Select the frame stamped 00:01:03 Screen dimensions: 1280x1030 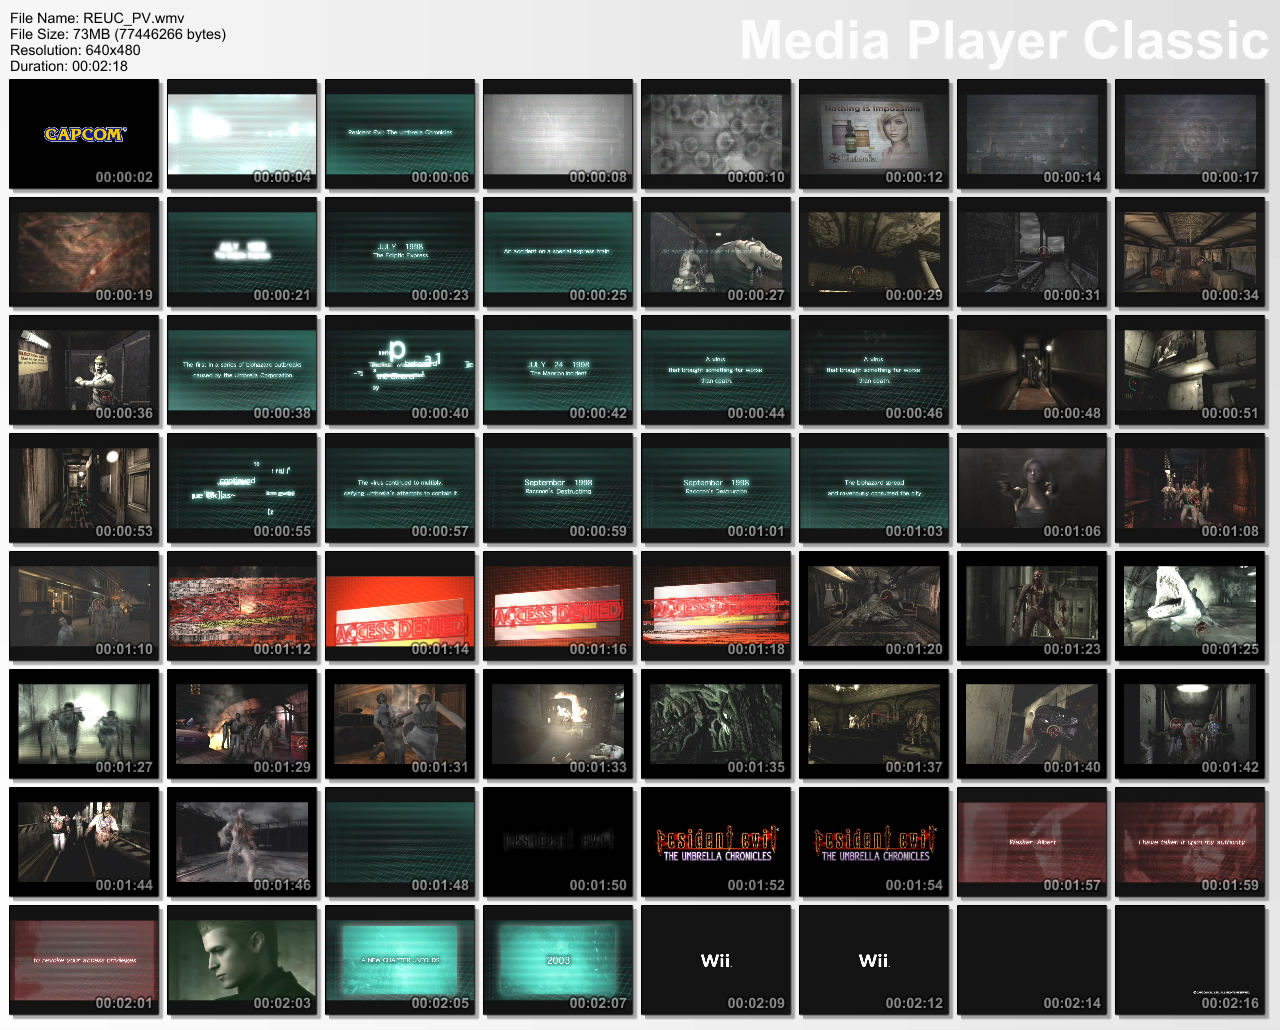pyautogui.click(x=874, y=488)
